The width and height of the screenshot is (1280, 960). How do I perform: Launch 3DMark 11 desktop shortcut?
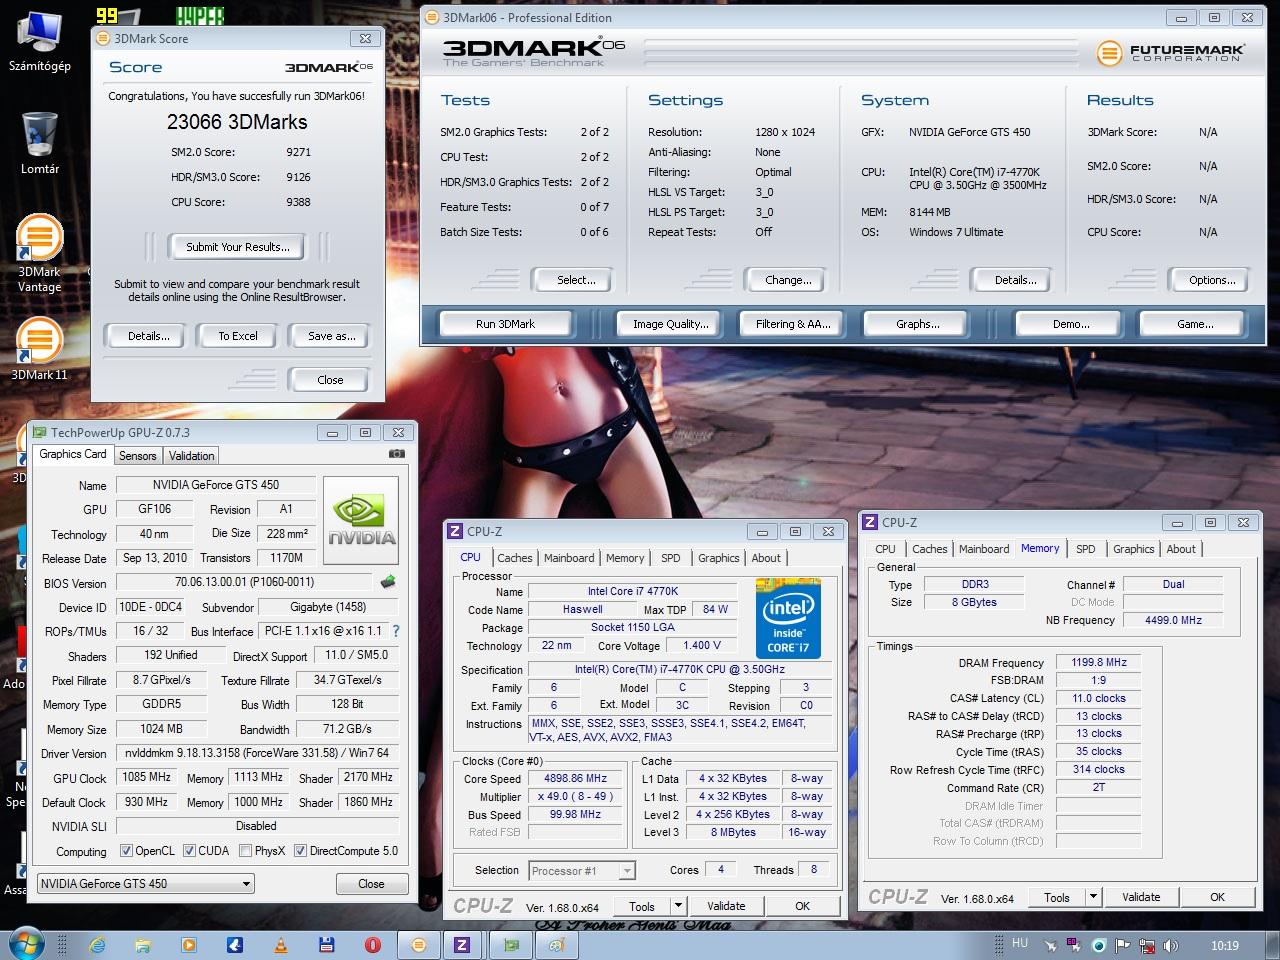coord(39,350)
